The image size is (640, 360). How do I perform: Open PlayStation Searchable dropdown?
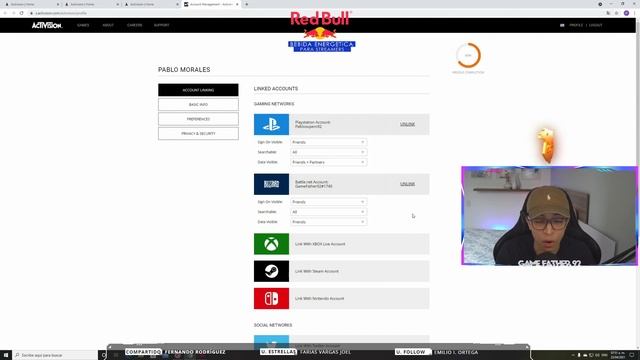point(329,152)
